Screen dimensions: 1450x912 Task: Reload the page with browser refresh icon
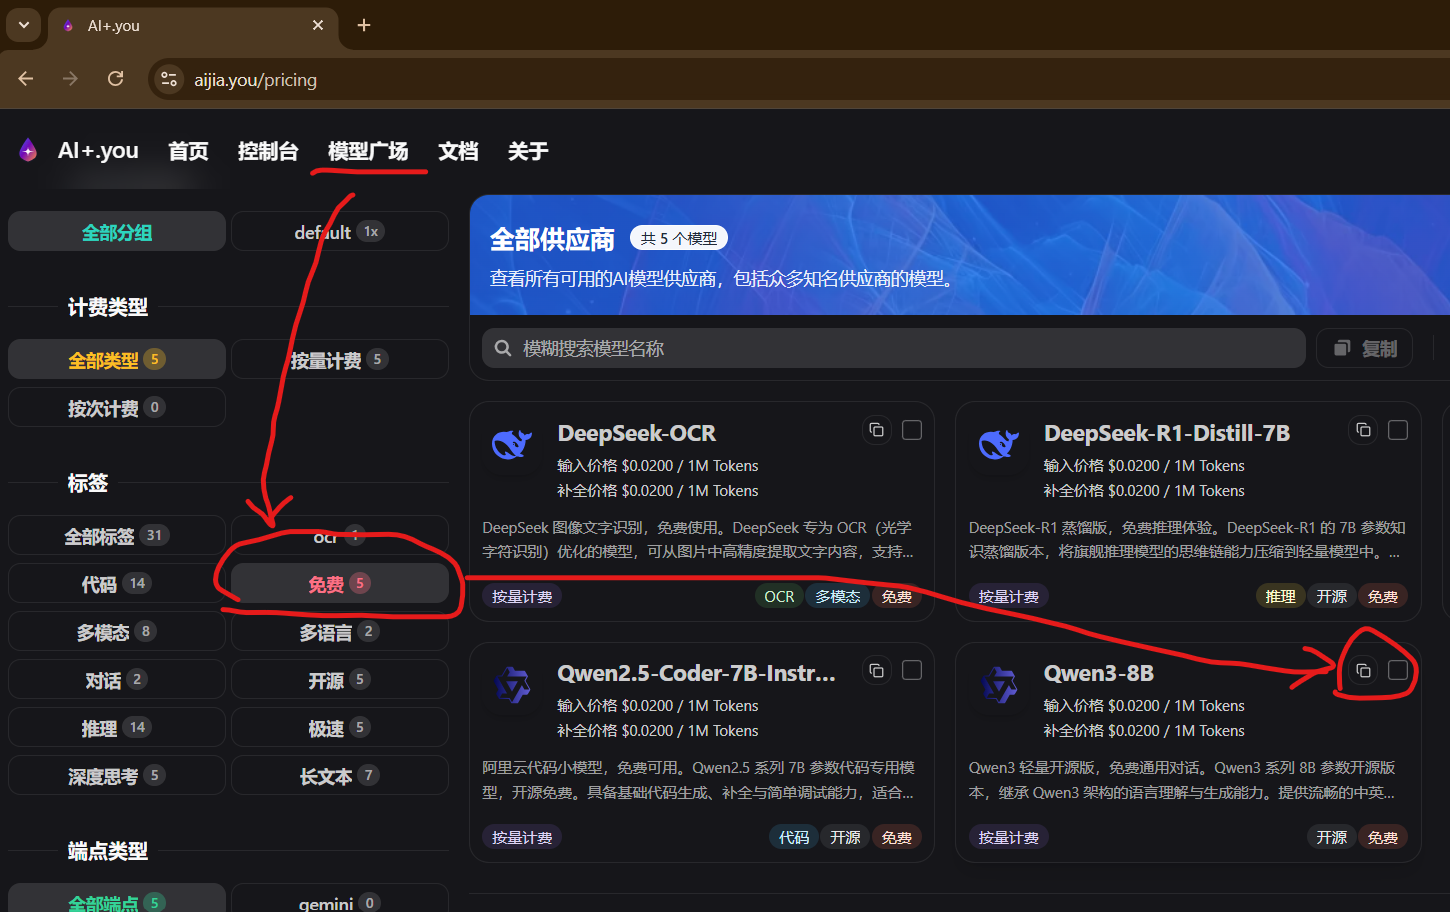click(116, 79)
